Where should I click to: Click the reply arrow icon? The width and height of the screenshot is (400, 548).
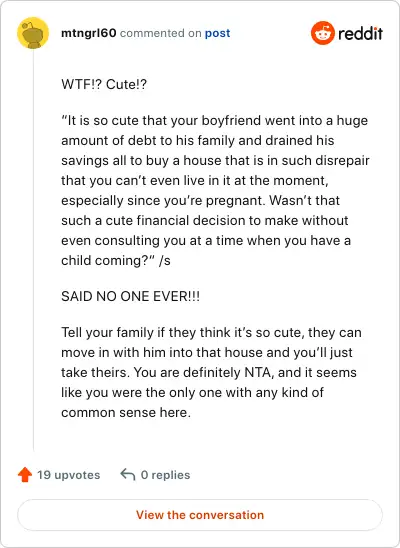pyautogui.click(x=128, y=475)
